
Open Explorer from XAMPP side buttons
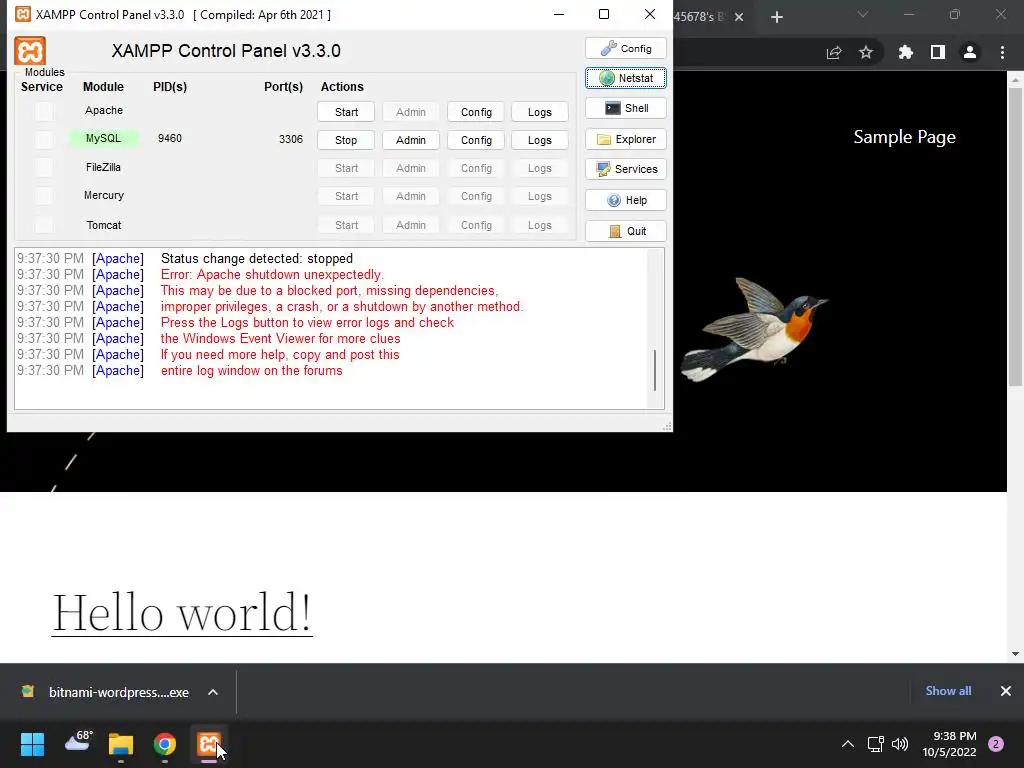[626, 139]
